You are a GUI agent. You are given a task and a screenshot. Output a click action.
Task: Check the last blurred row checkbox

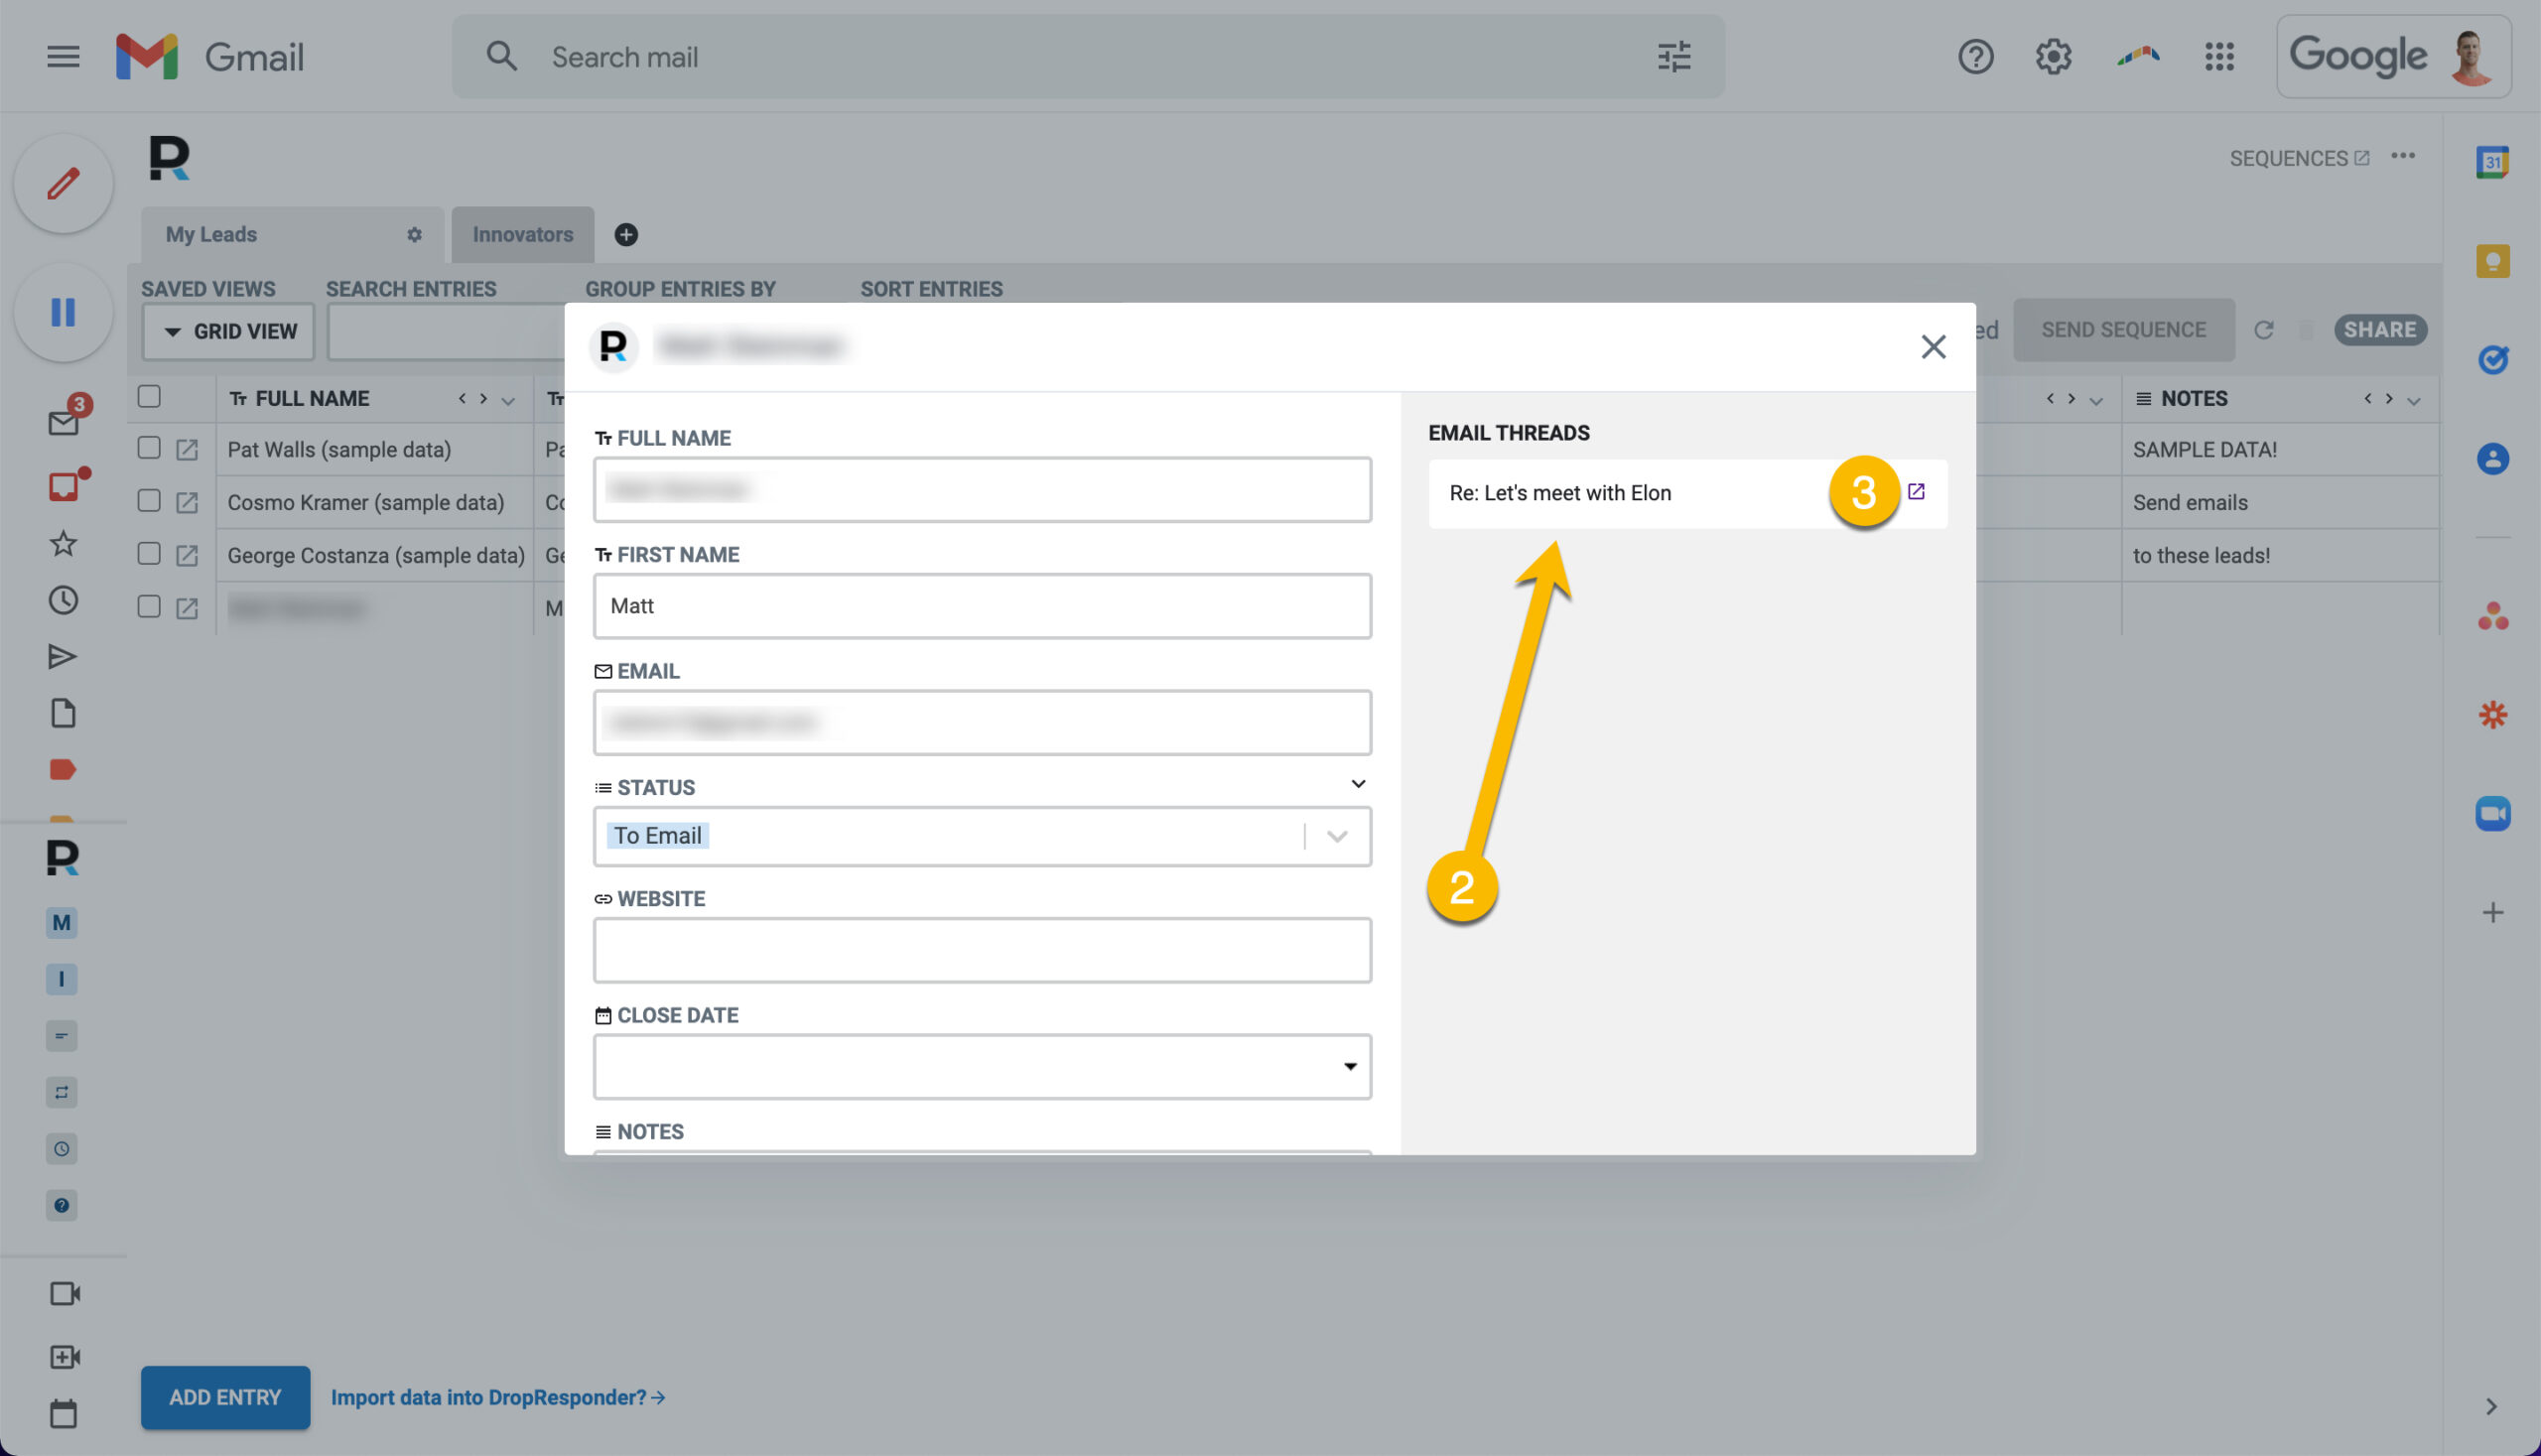[149, 607]
